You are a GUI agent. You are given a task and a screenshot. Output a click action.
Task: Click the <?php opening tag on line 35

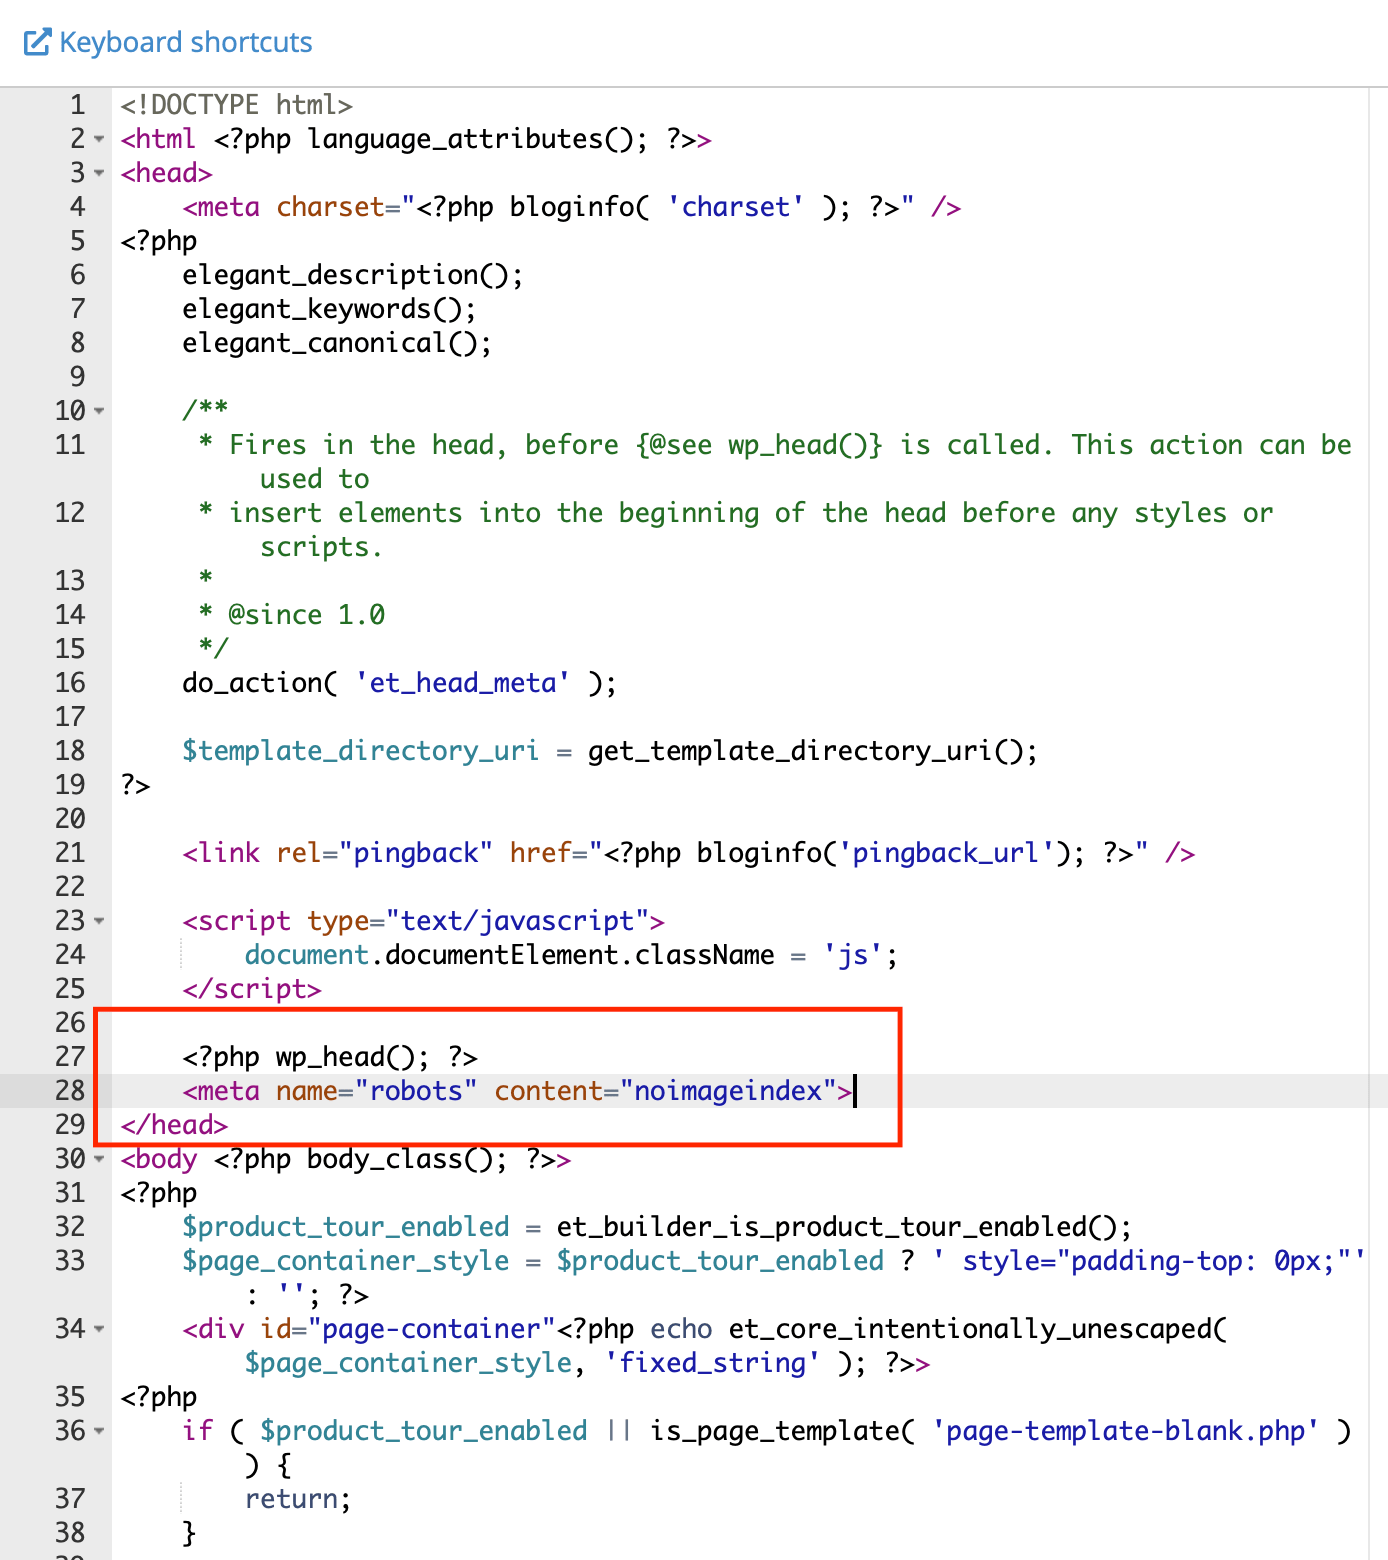click(159, 1397)
